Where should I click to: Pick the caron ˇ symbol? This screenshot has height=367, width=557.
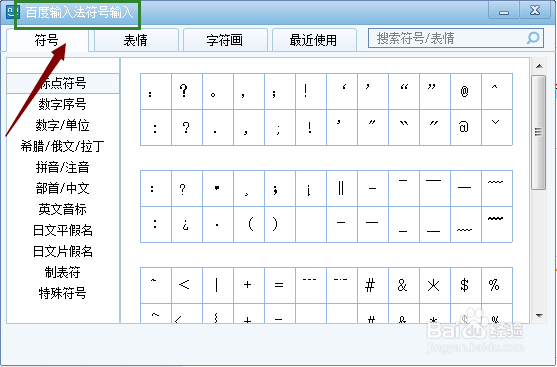point(497,128)
